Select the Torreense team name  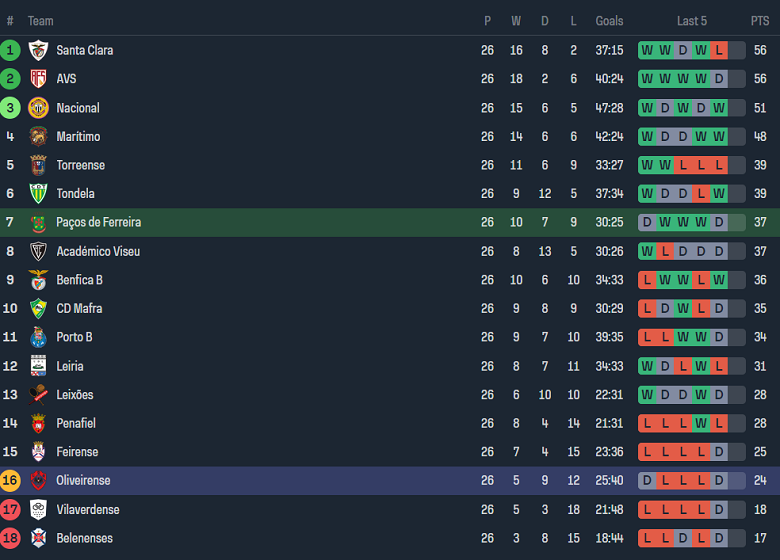tap(80, 165)
